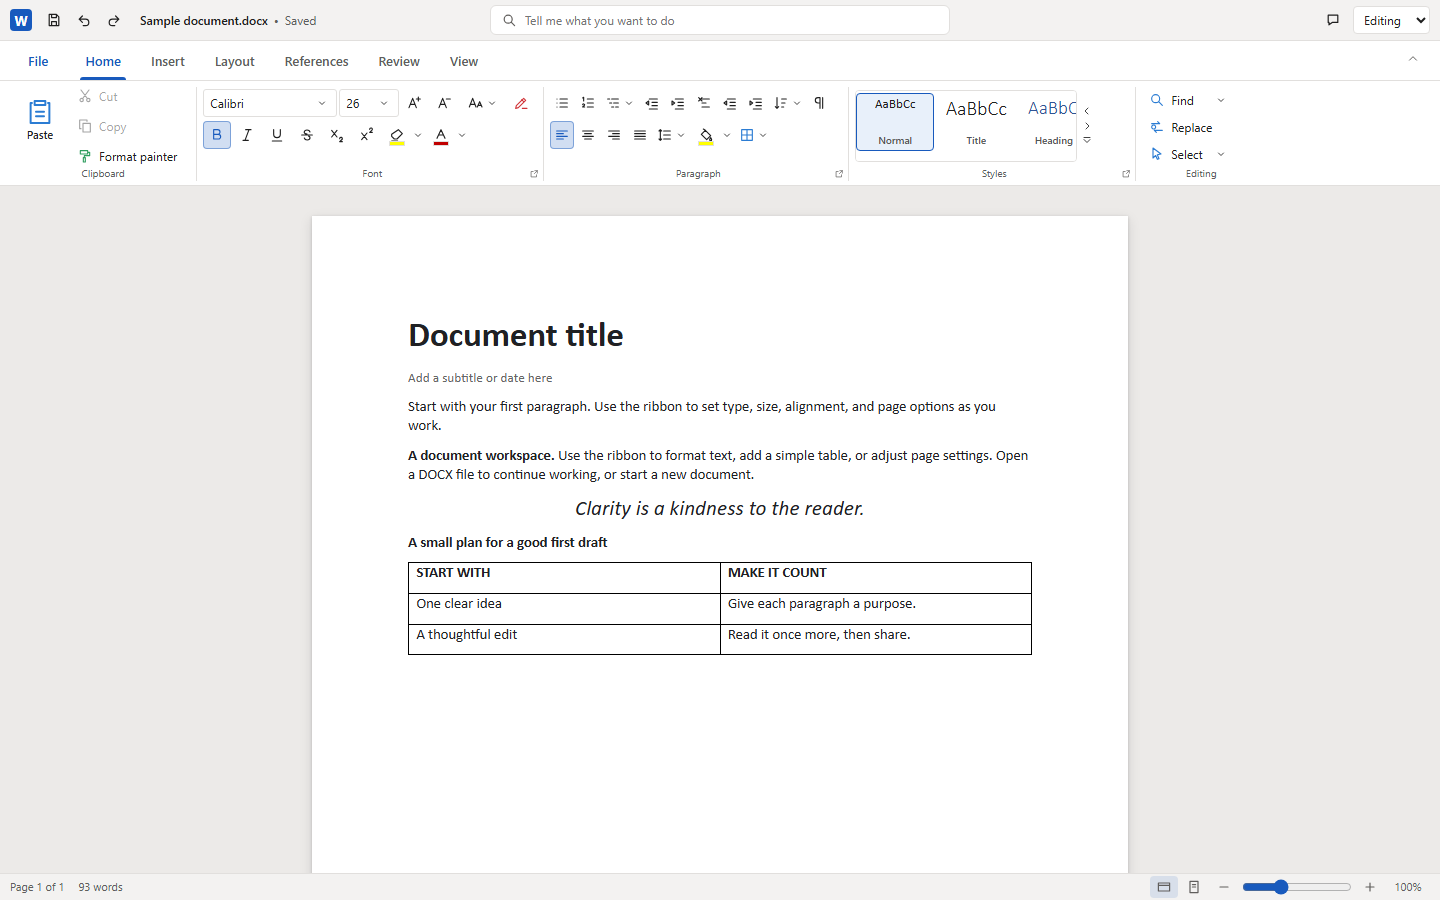Toggle Subscript formatting

pos(337,135)
